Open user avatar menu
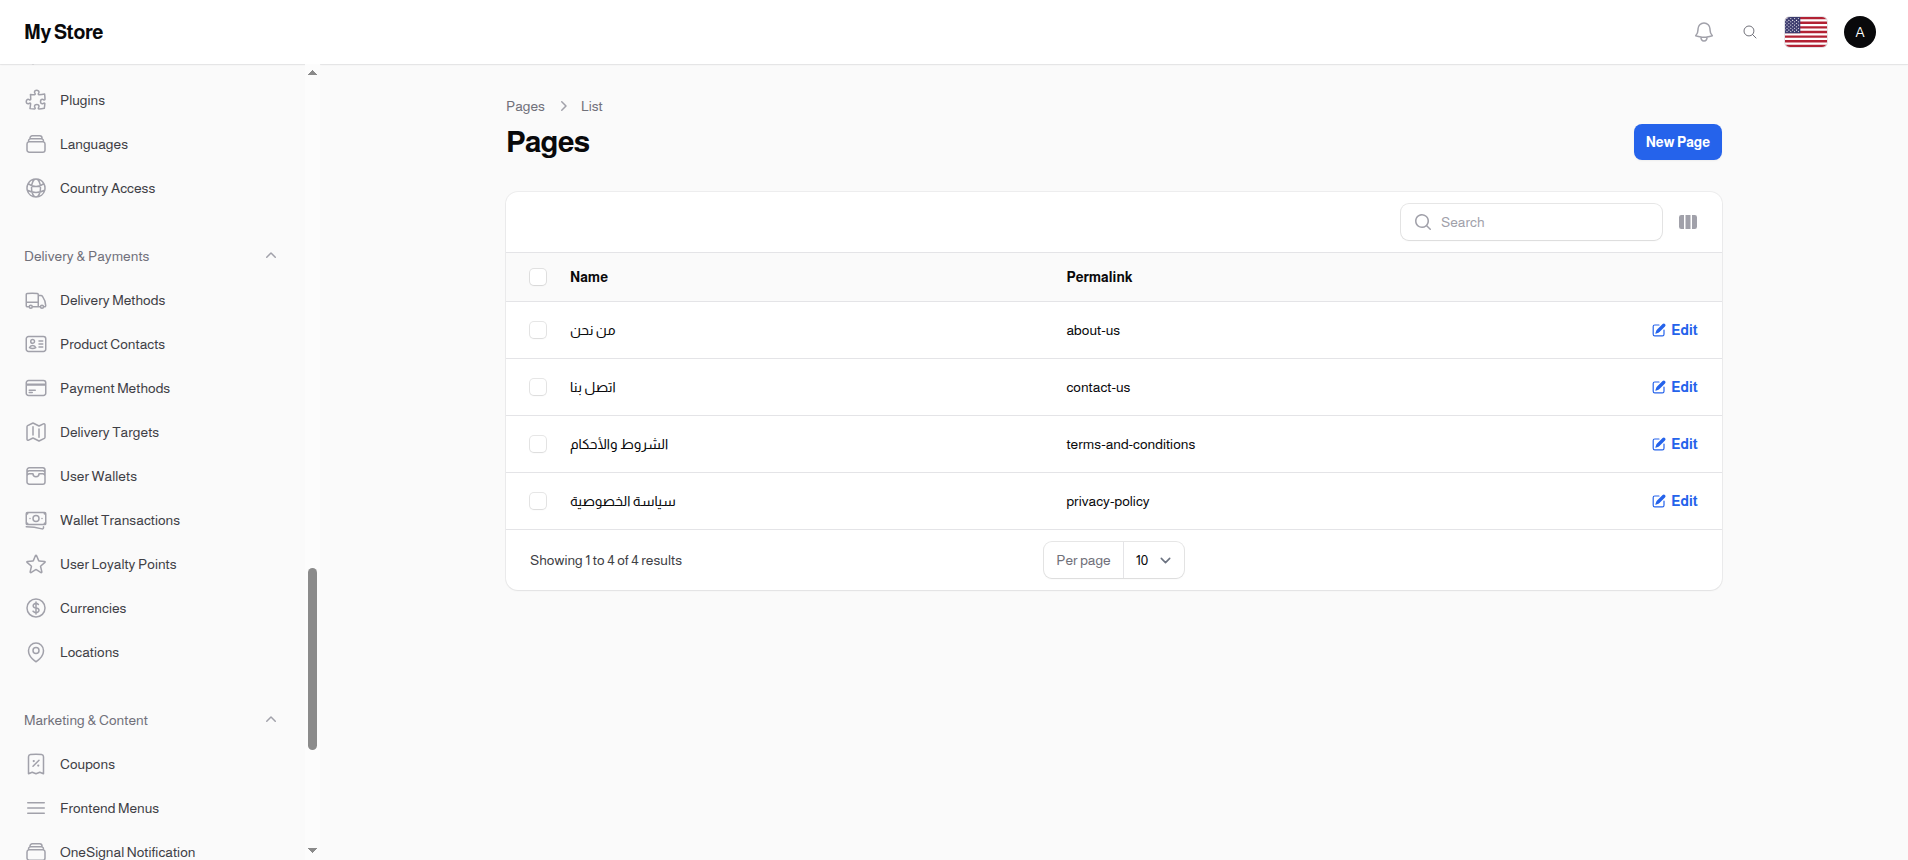This screenshot has width=1908, height=860. 1860,32
